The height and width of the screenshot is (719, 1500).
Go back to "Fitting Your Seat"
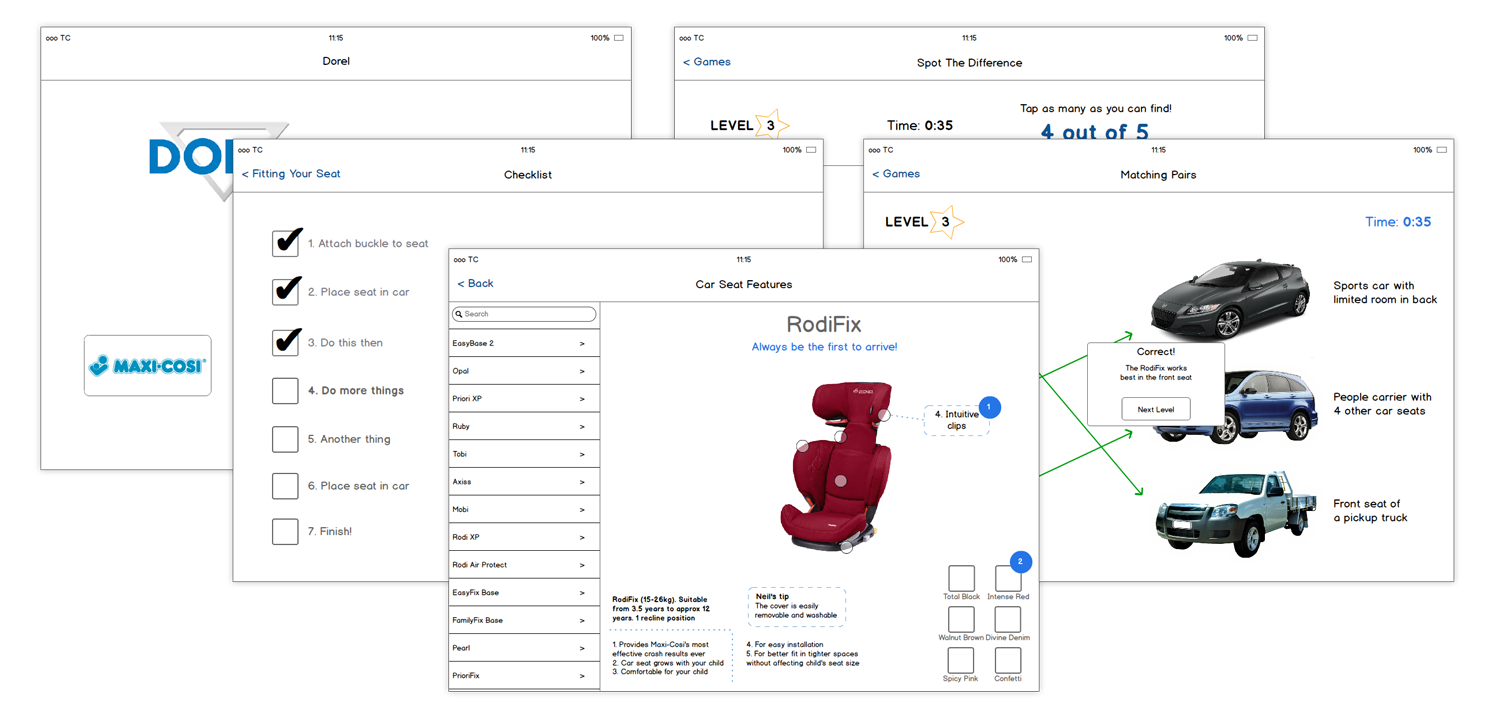[291, 174]
